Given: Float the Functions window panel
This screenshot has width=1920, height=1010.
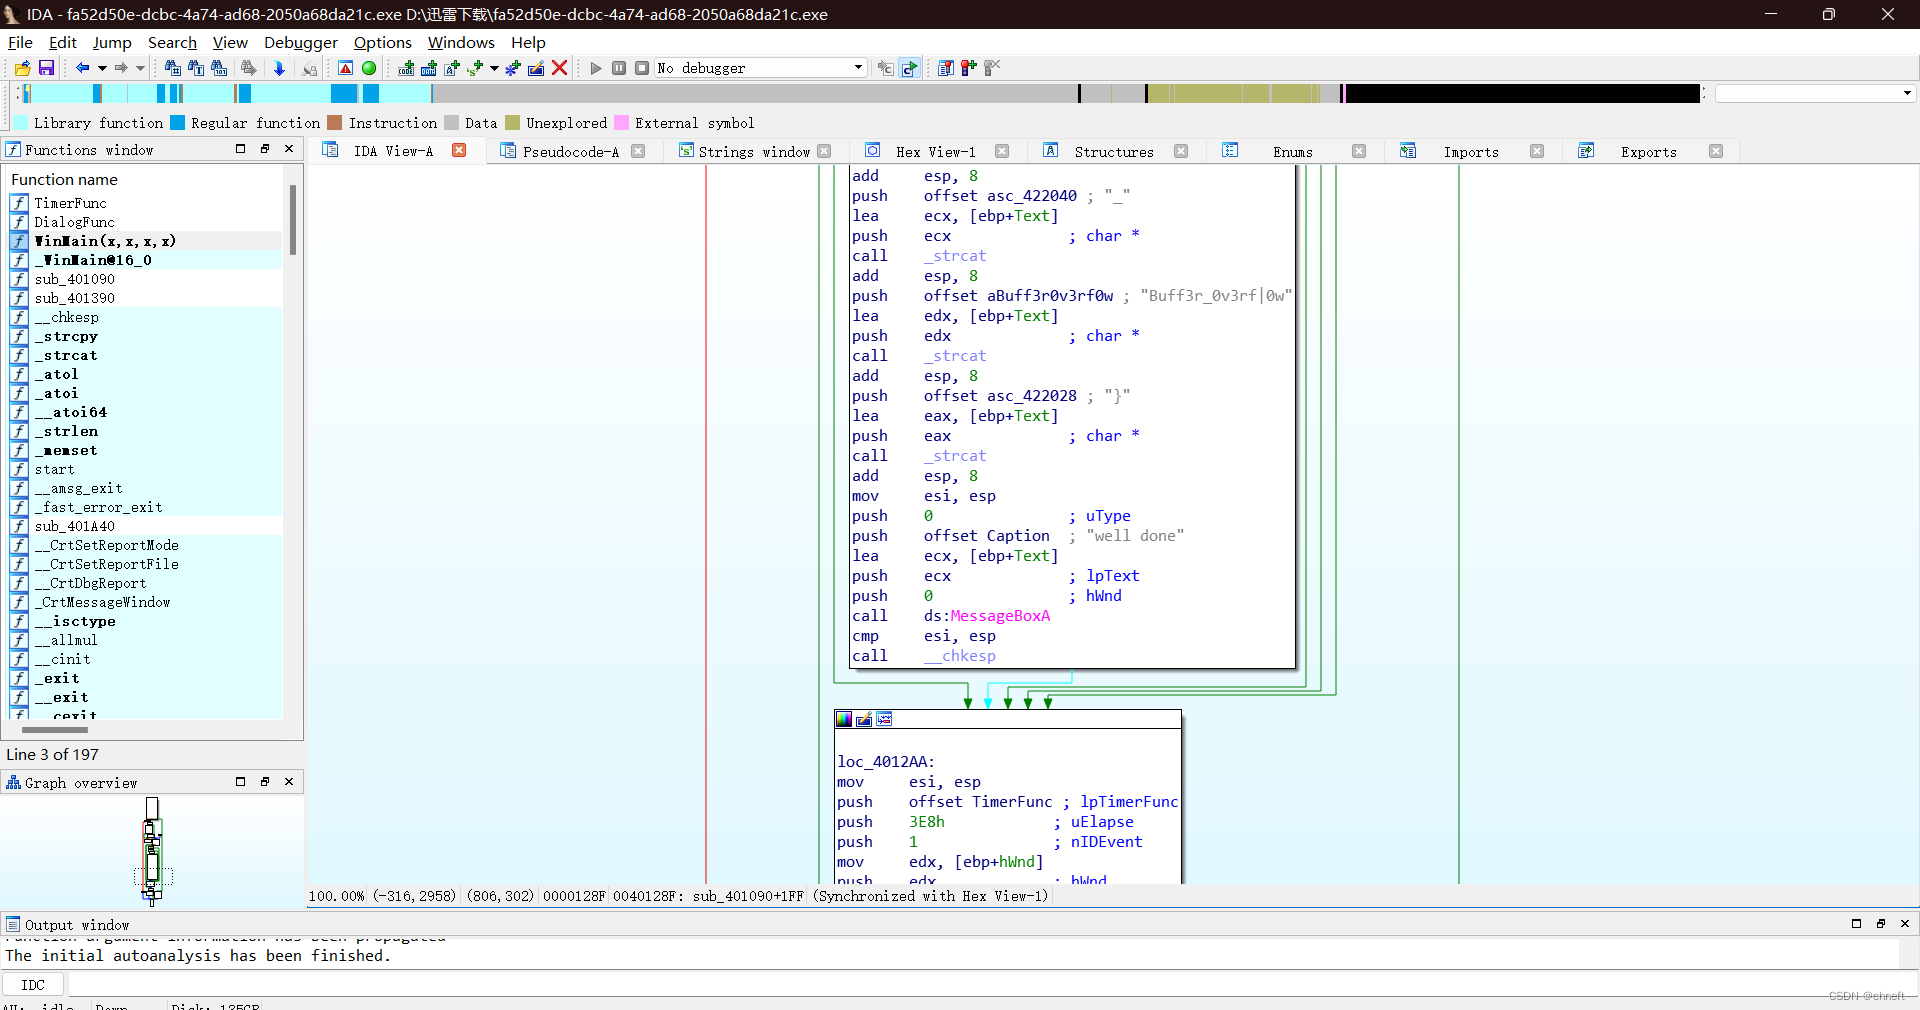Looking at the screenshot, I should pos(265,149).
